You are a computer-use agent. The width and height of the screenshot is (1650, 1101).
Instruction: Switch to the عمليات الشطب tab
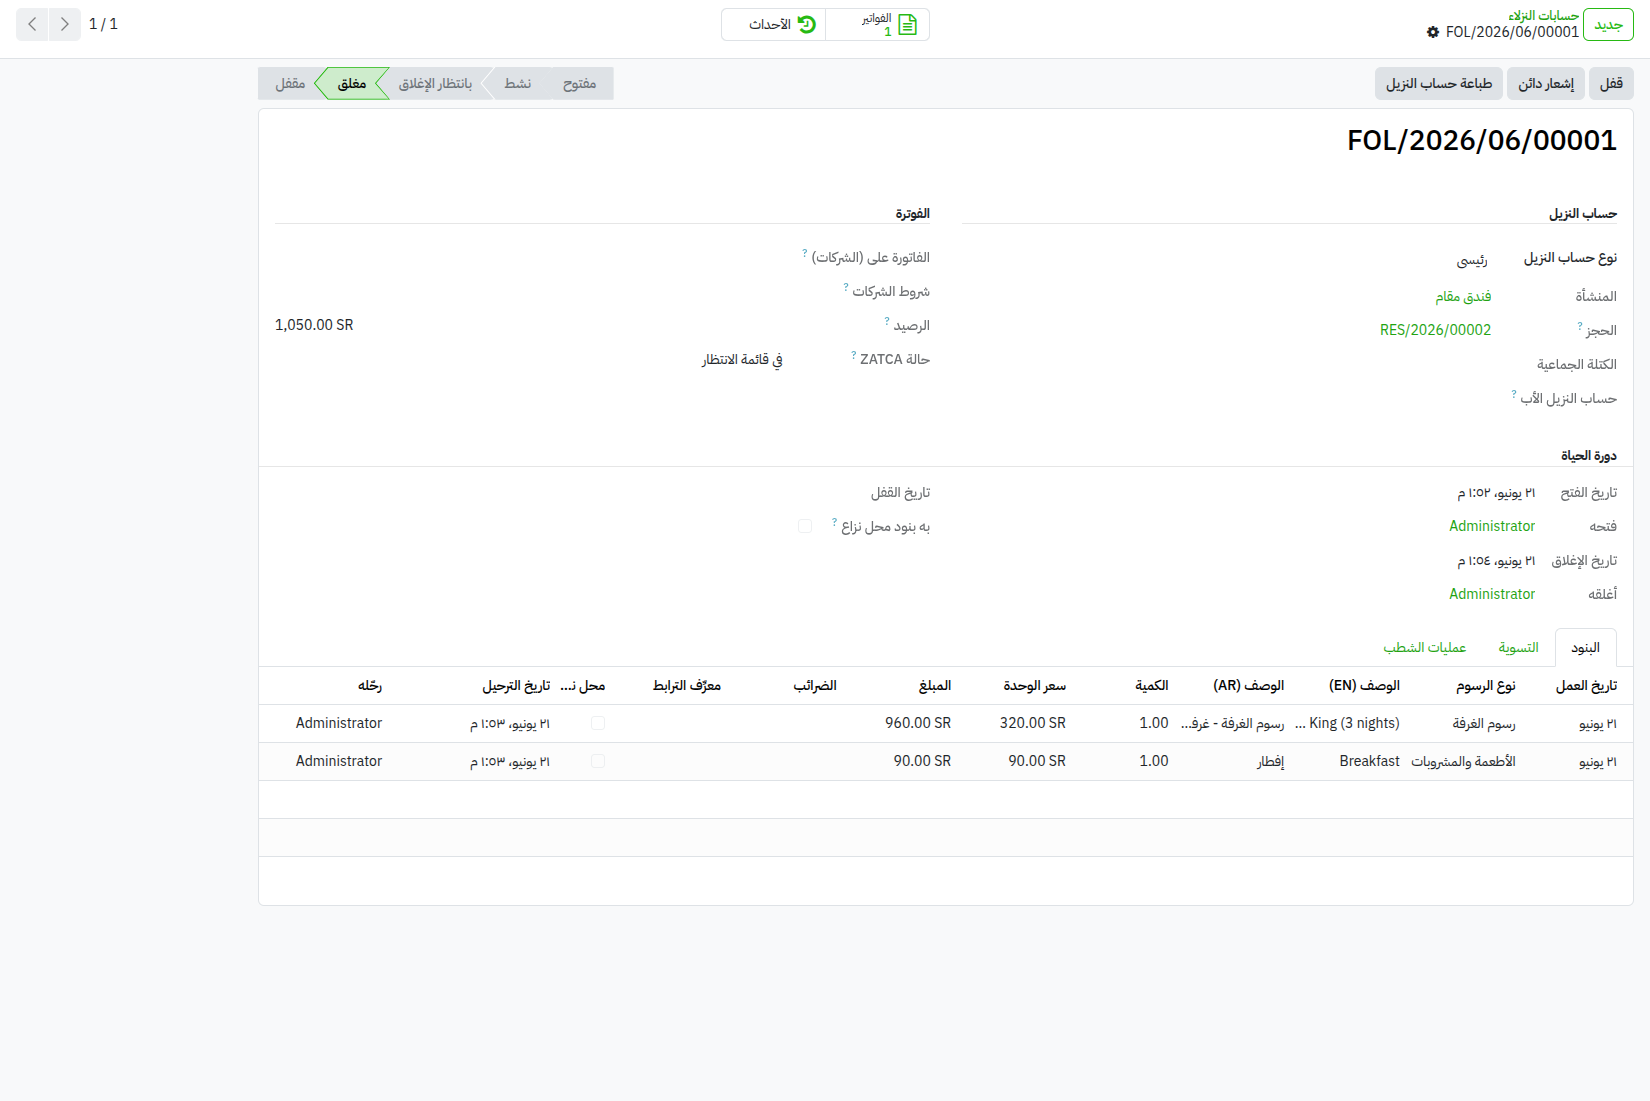(x=1425, y=648)
